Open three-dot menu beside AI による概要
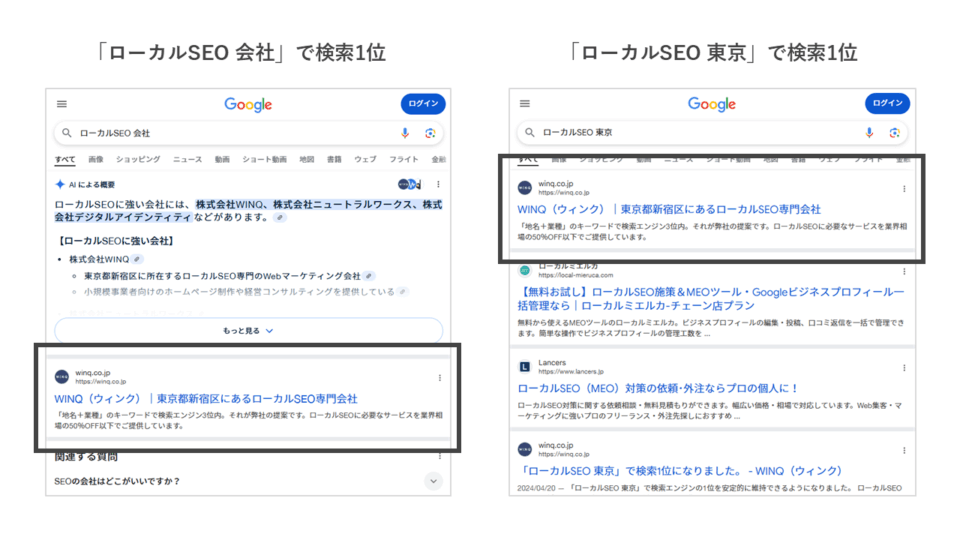 coord(438,184)
